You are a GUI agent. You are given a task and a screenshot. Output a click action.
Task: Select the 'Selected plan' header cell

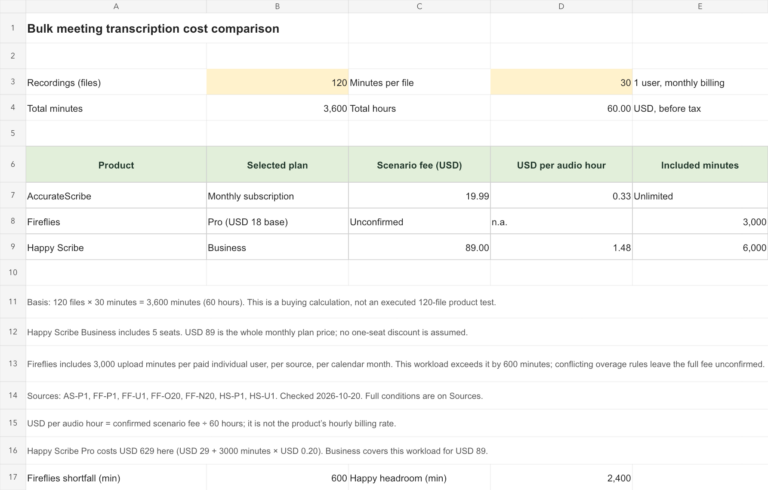(x=277, y=165)
